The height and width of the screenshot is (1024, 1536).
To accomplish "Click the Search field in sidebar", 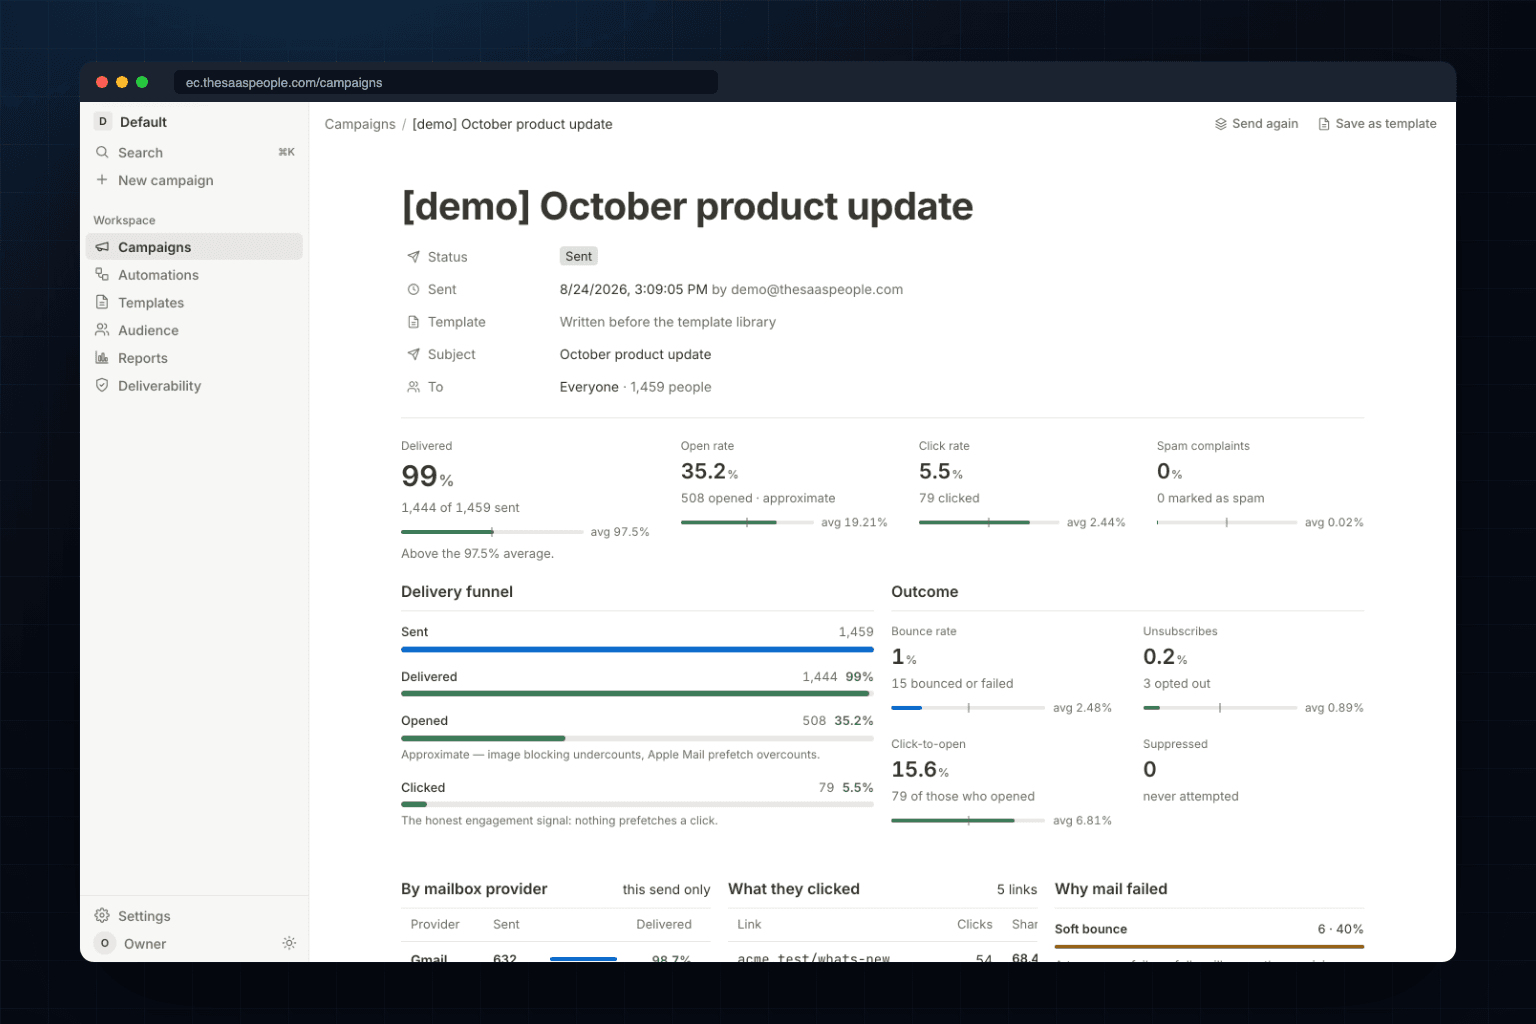I will 194,152.
